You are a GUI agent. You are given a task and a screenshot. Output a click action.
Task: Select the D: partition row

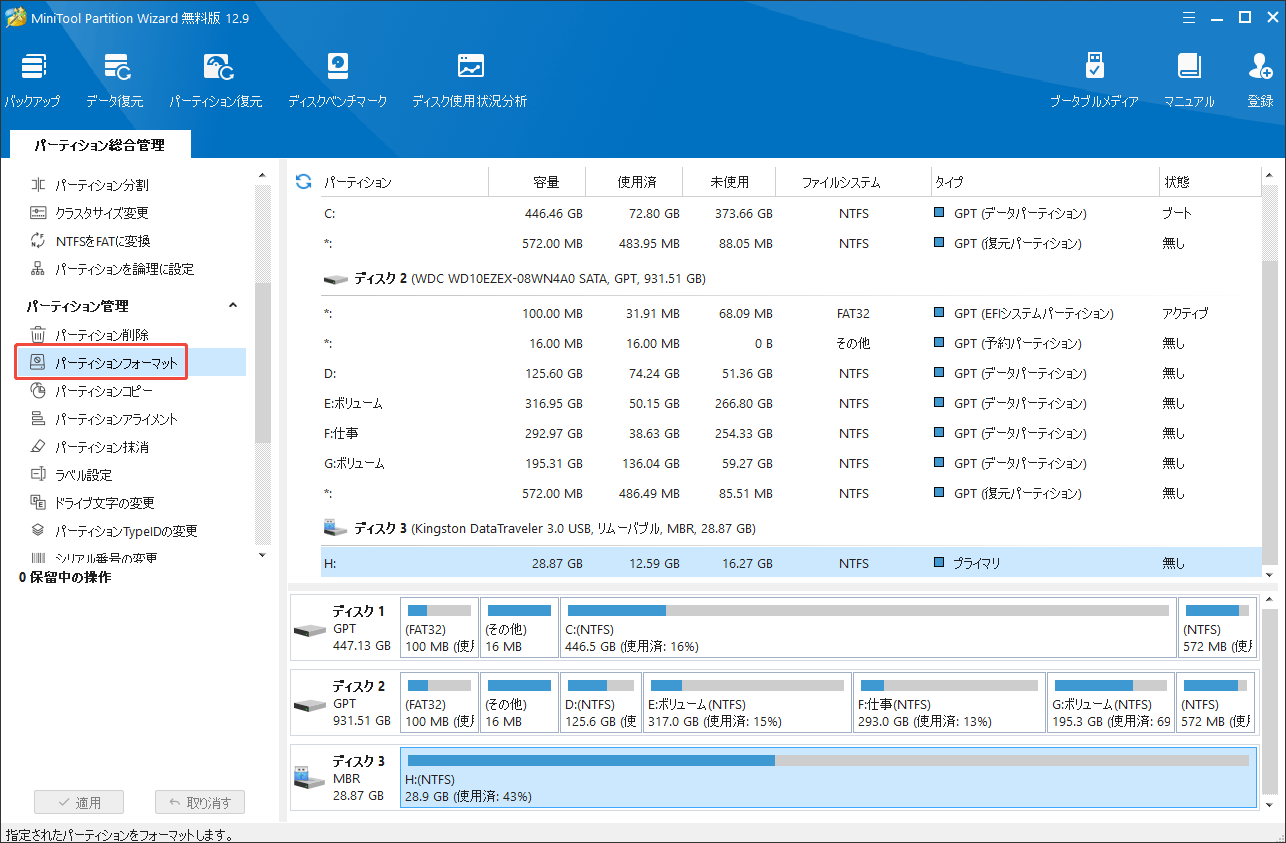[790, 373]
